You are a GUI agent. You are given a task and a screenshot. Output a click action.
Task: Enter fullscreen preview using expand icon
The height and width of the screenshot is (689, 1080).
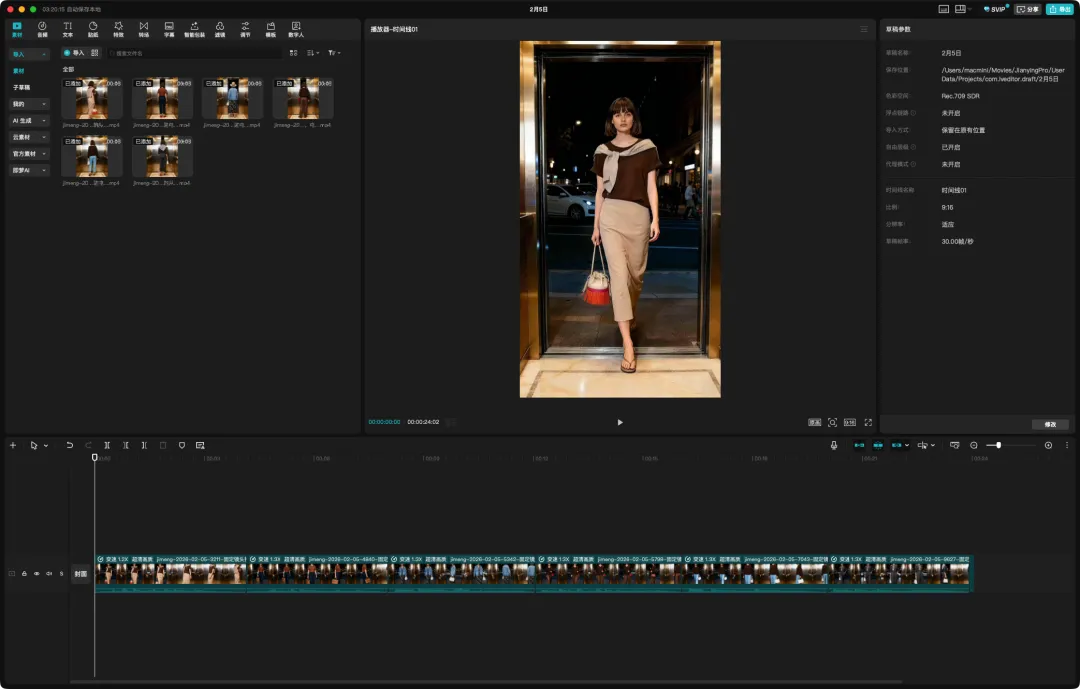tap(868, 423)
